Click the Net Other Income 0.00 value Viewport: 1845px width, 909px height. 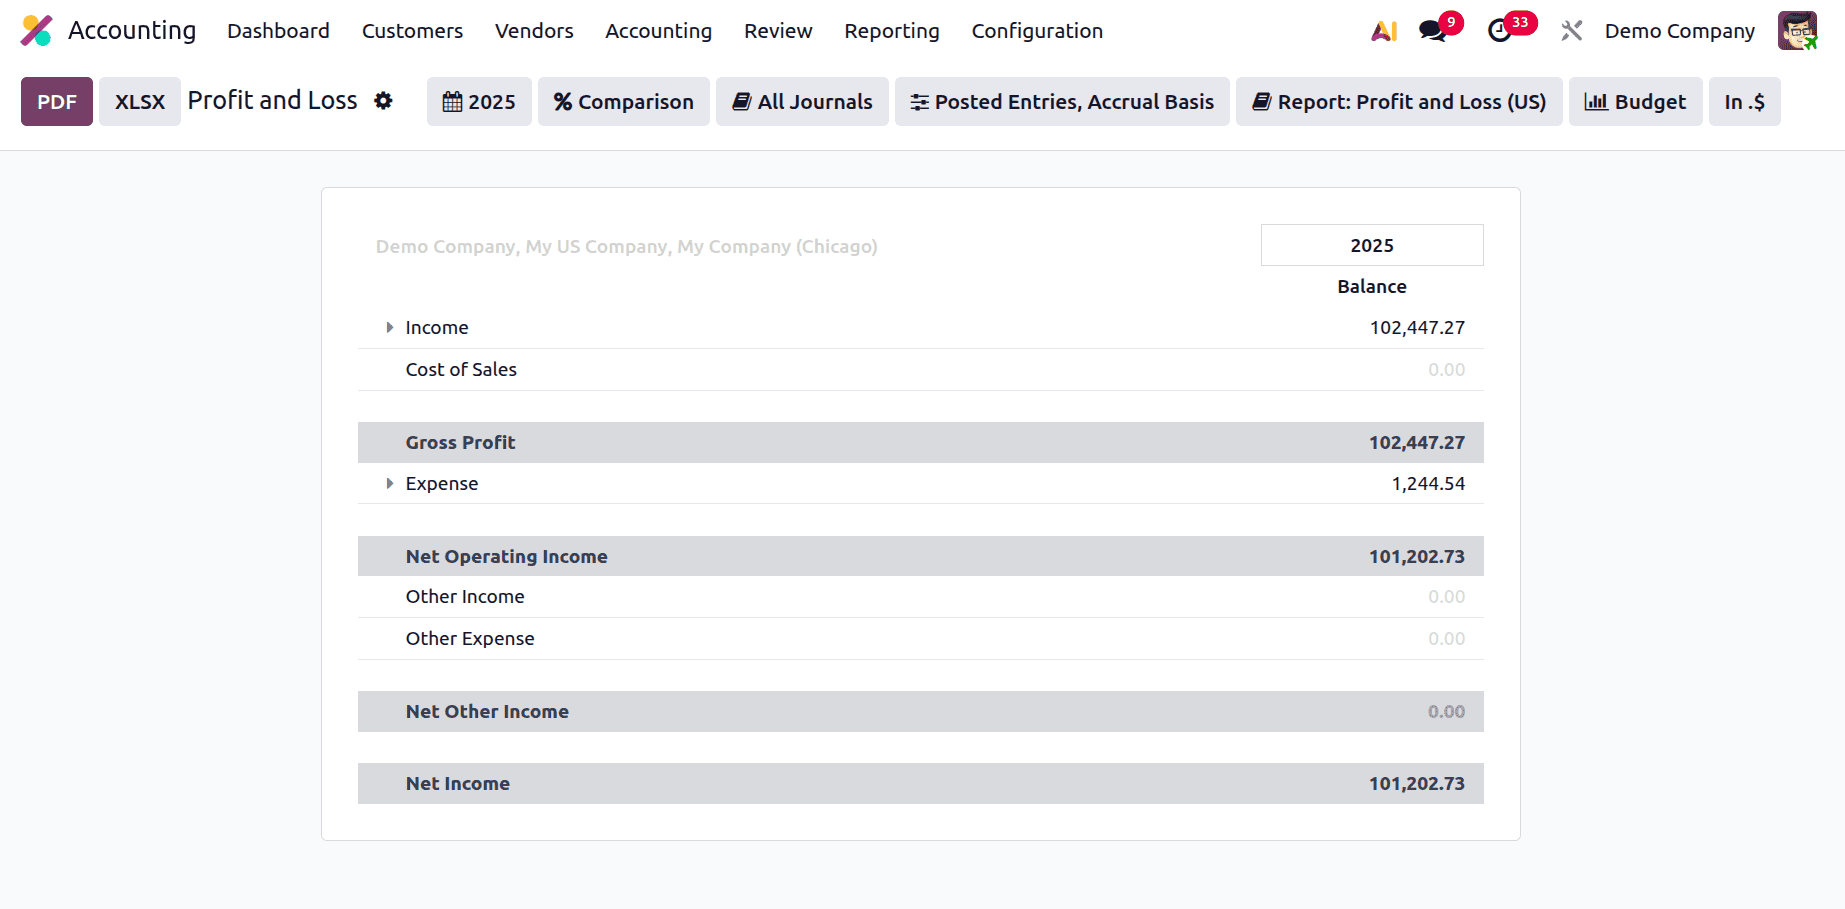pyautogui.click(x=1446, y=712)
